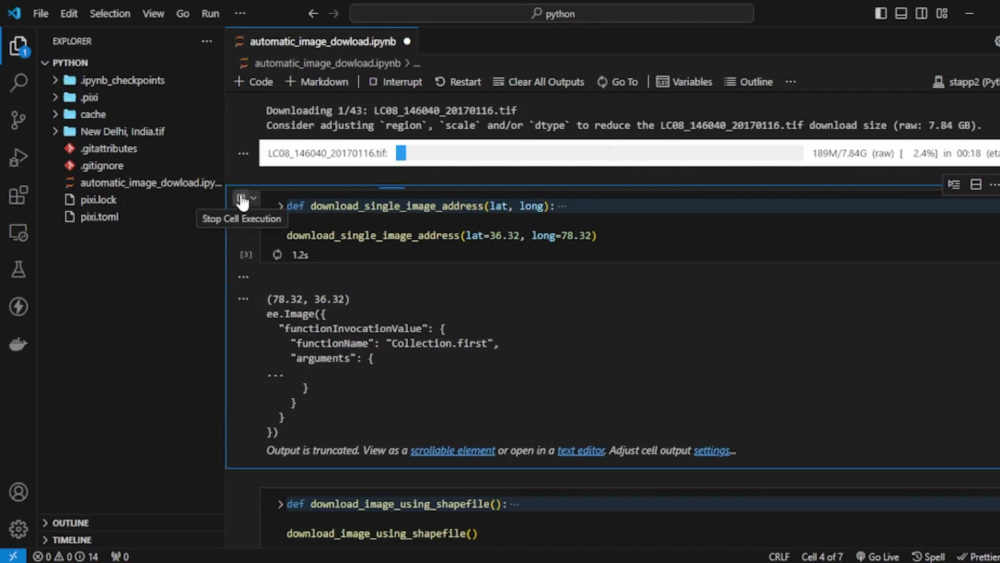Open Explorer views and more actions ellipsis
Viewport: 1000px width, 563px height.
click(x=207, y=41)
